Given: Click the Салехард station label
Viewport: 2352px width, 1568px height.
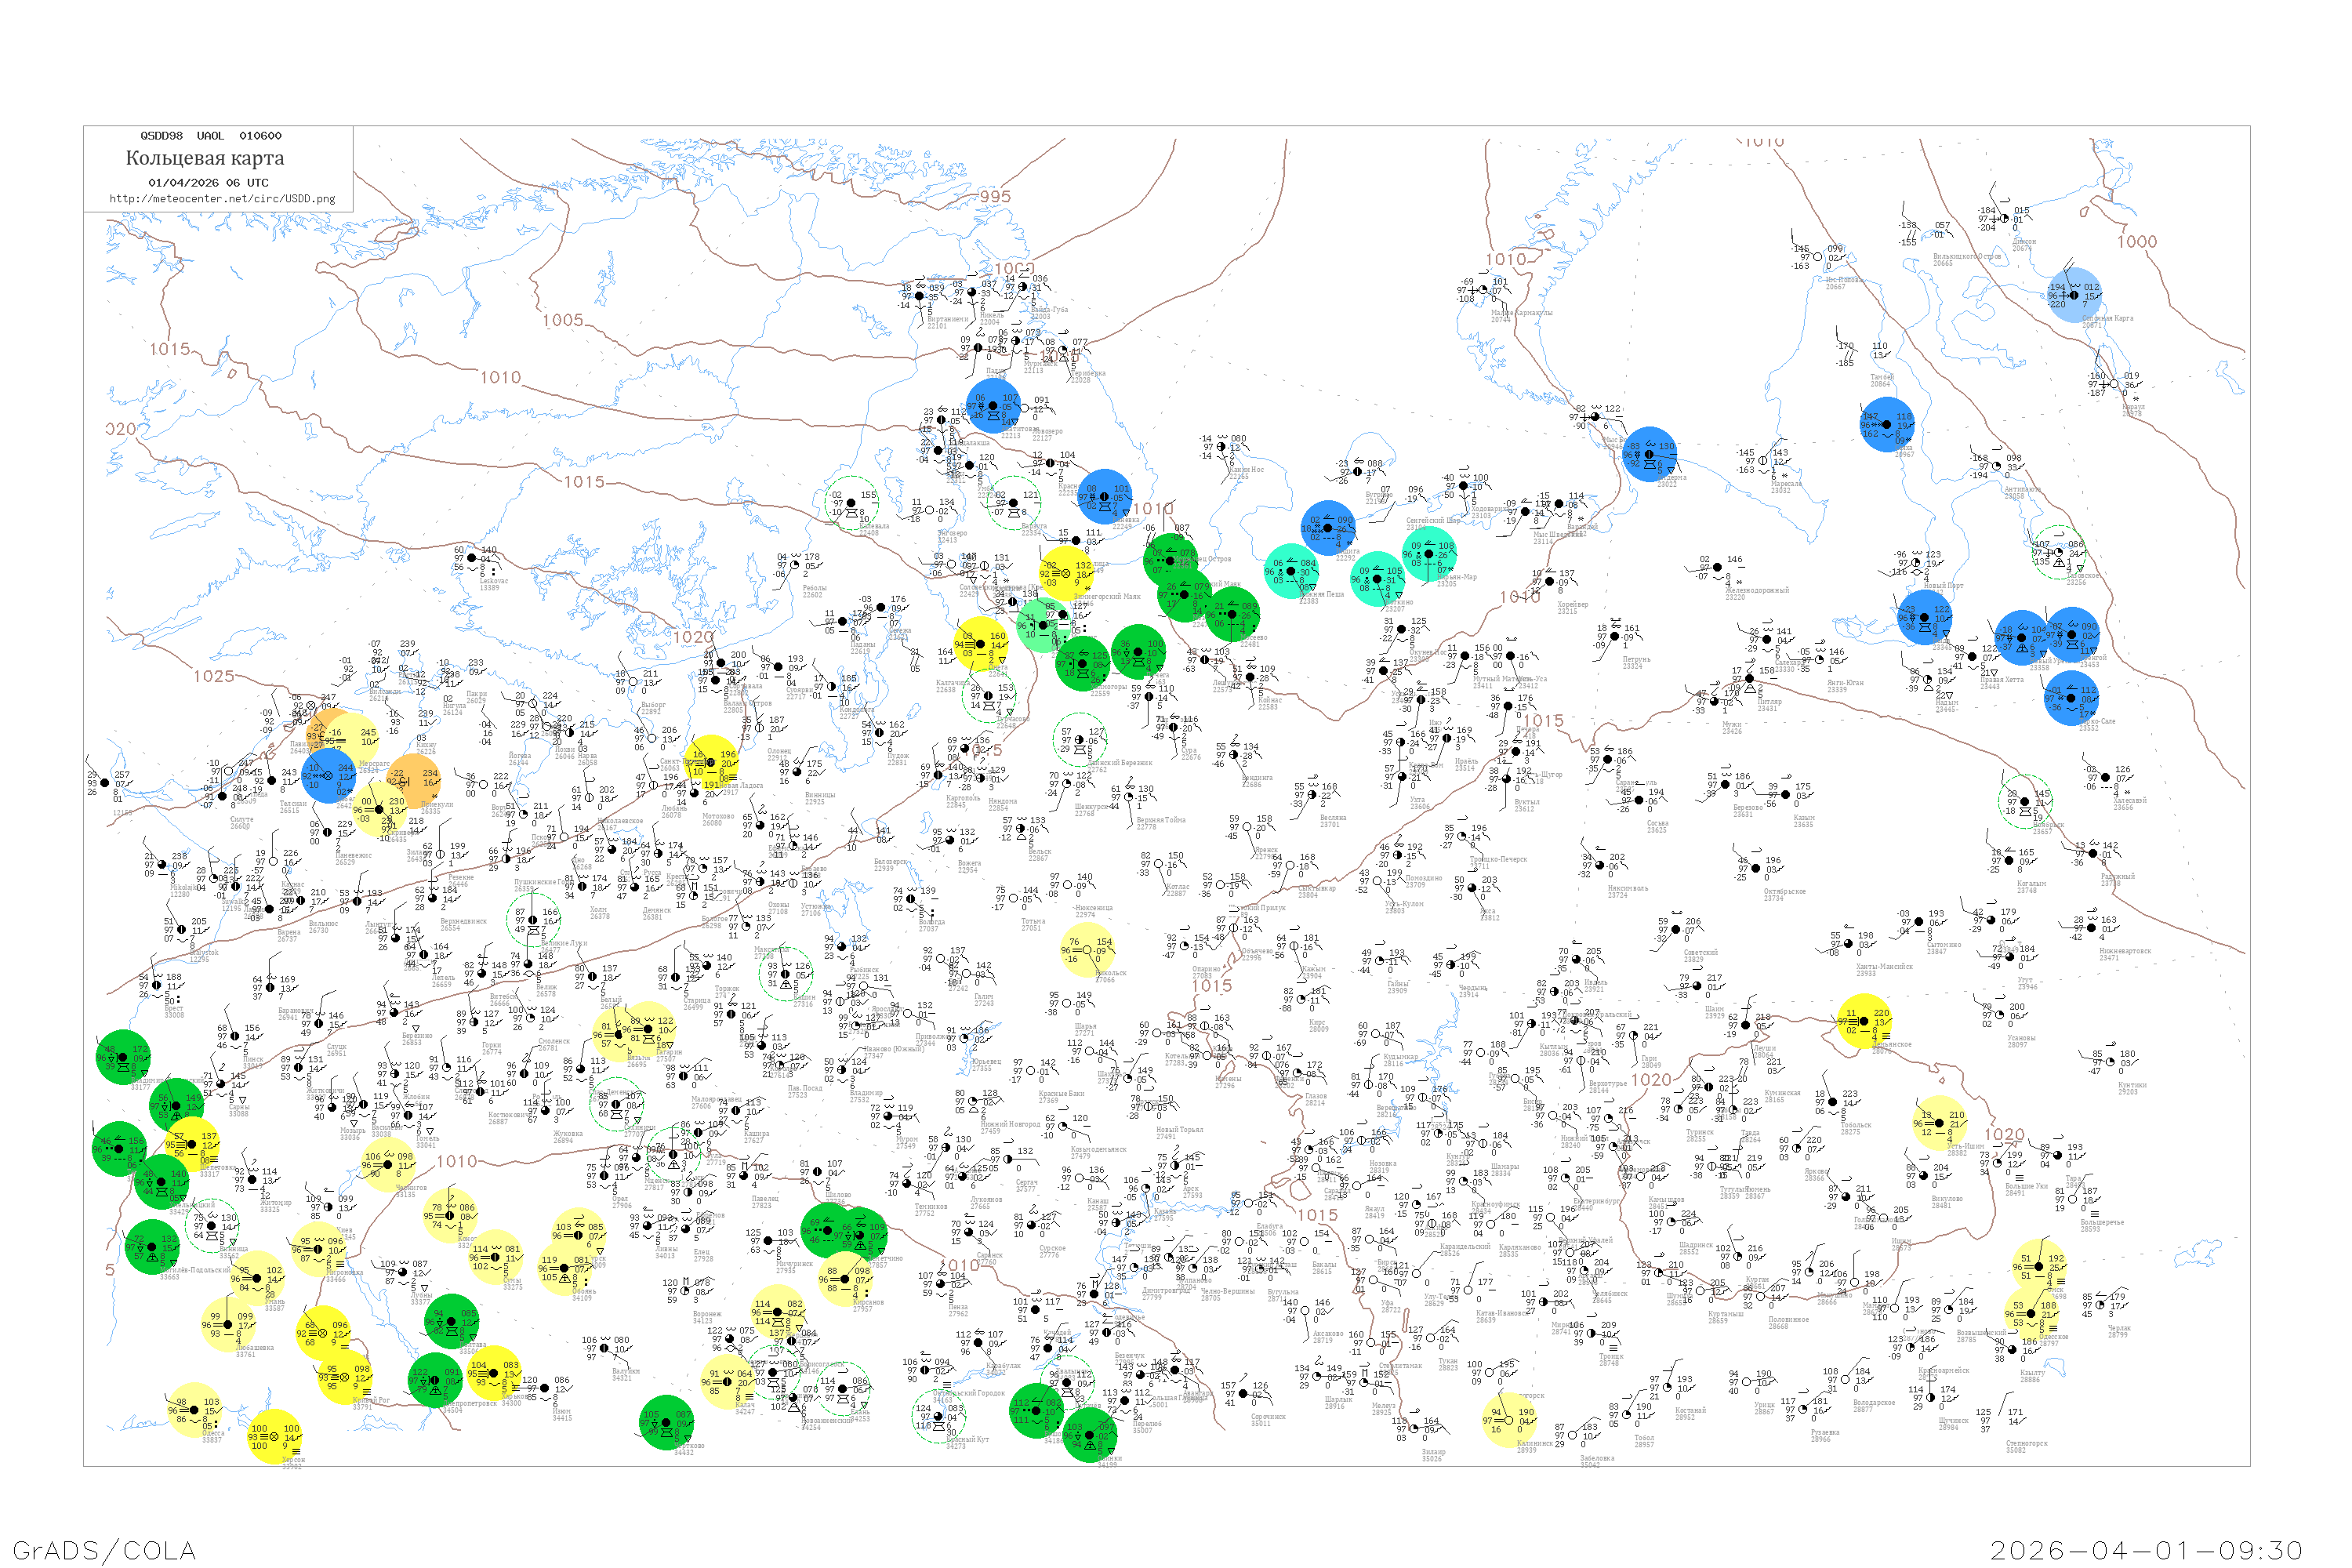Looking at the screenshot, I should (1789, 662).
